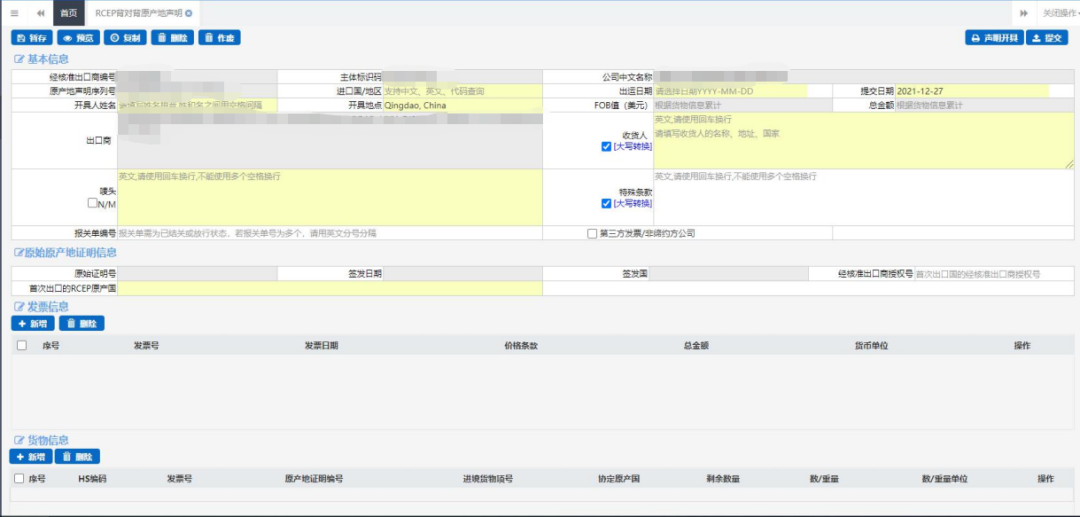Viewport: 1080px width, 517px height.
Task: Click the 发票日期 column header
Action: tap(321, 346)
